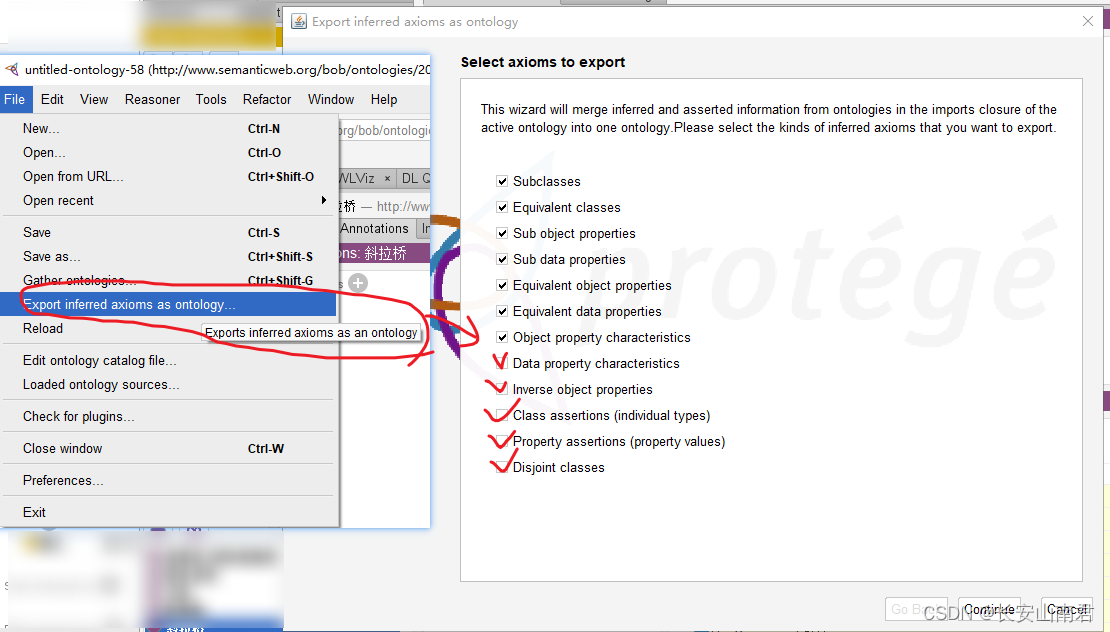Open the Tools menu
Viewport: 1110px width, 632px height.
coord(211,100)
